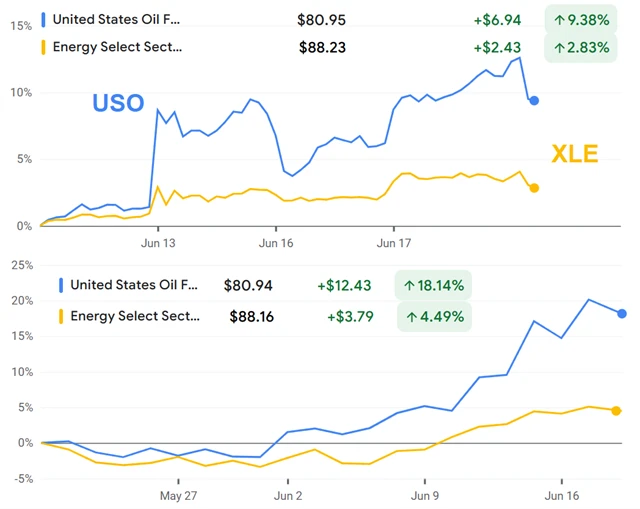
Task: Select the Jun 13 date on the axis
Action: pyautogui.click(x=158, y=243)
